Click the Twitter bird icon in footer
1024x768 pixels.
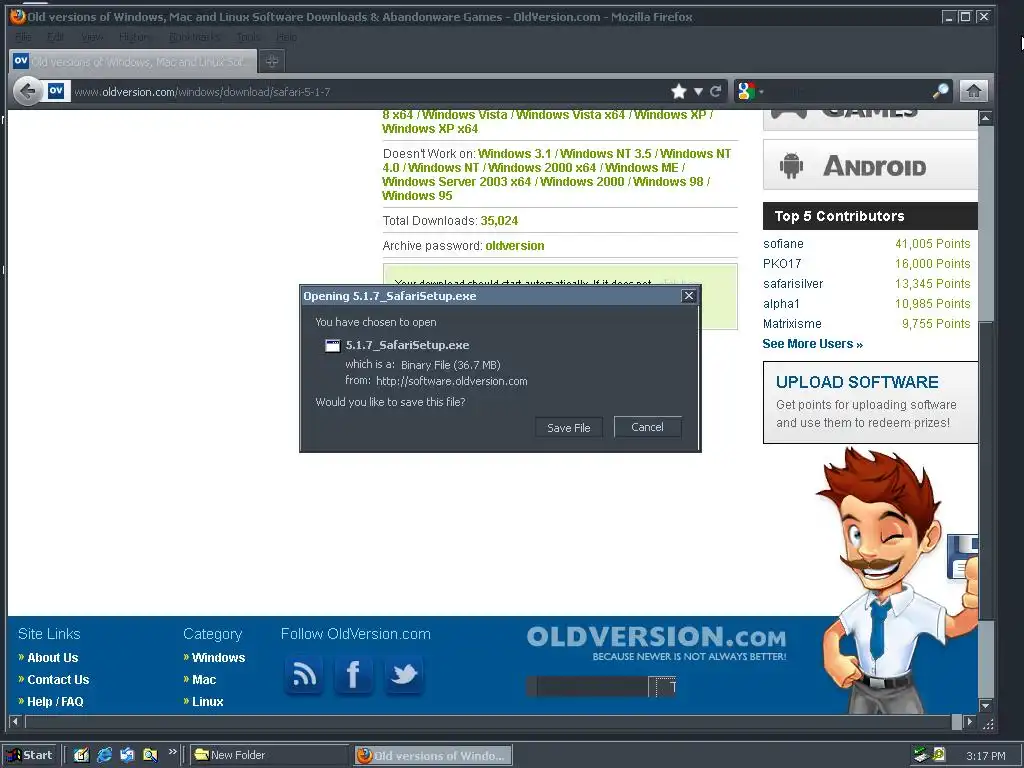404,675
